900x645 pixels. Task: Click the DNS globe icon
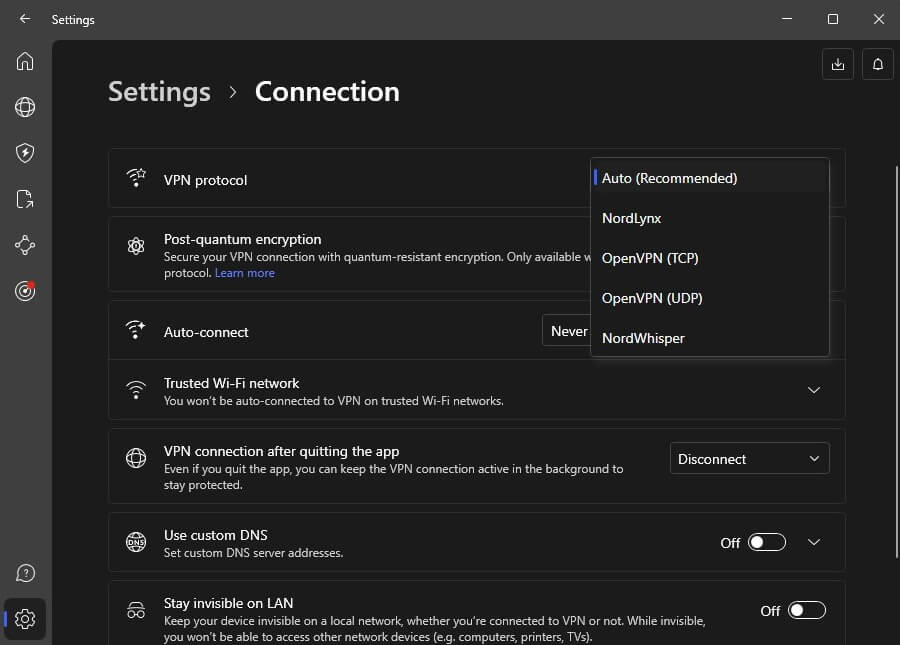[136, 542]
